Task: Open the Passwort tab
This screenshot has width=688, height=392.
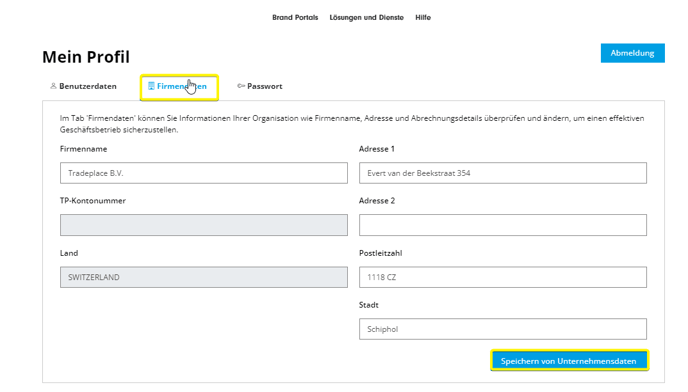Action: [x=260, y=86]
